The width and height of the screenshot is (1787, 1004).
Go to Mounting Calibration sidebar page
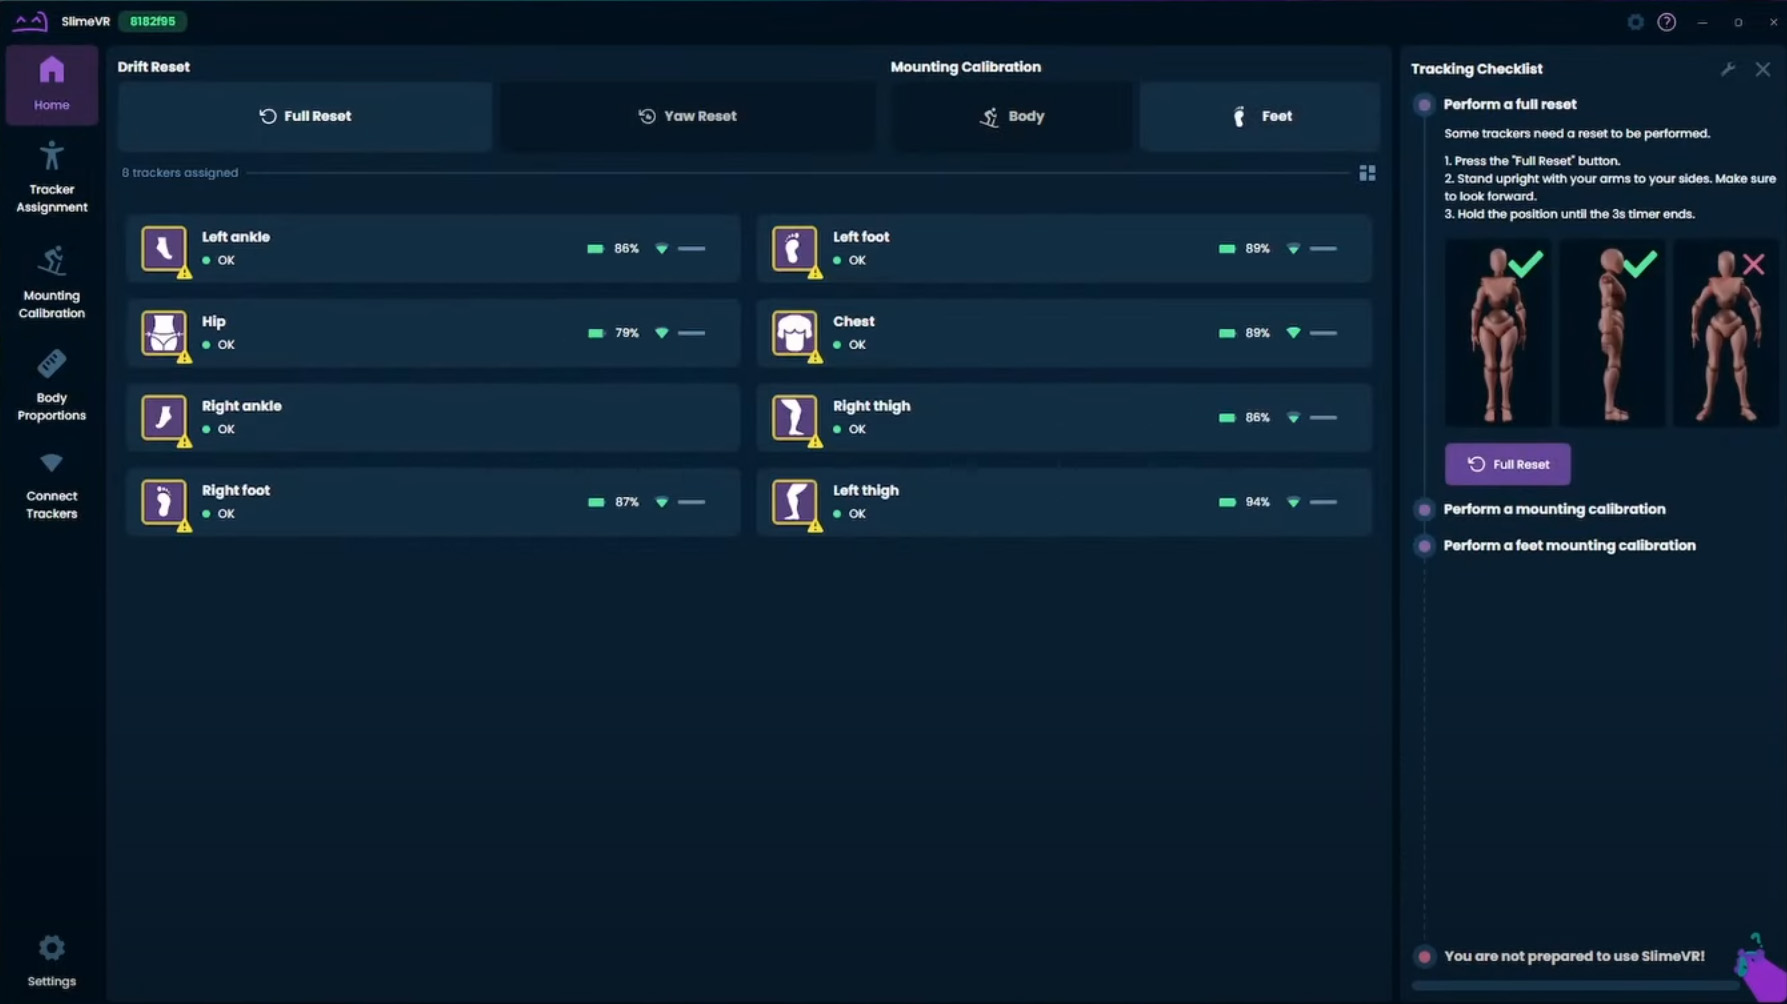tap(52, 282)
